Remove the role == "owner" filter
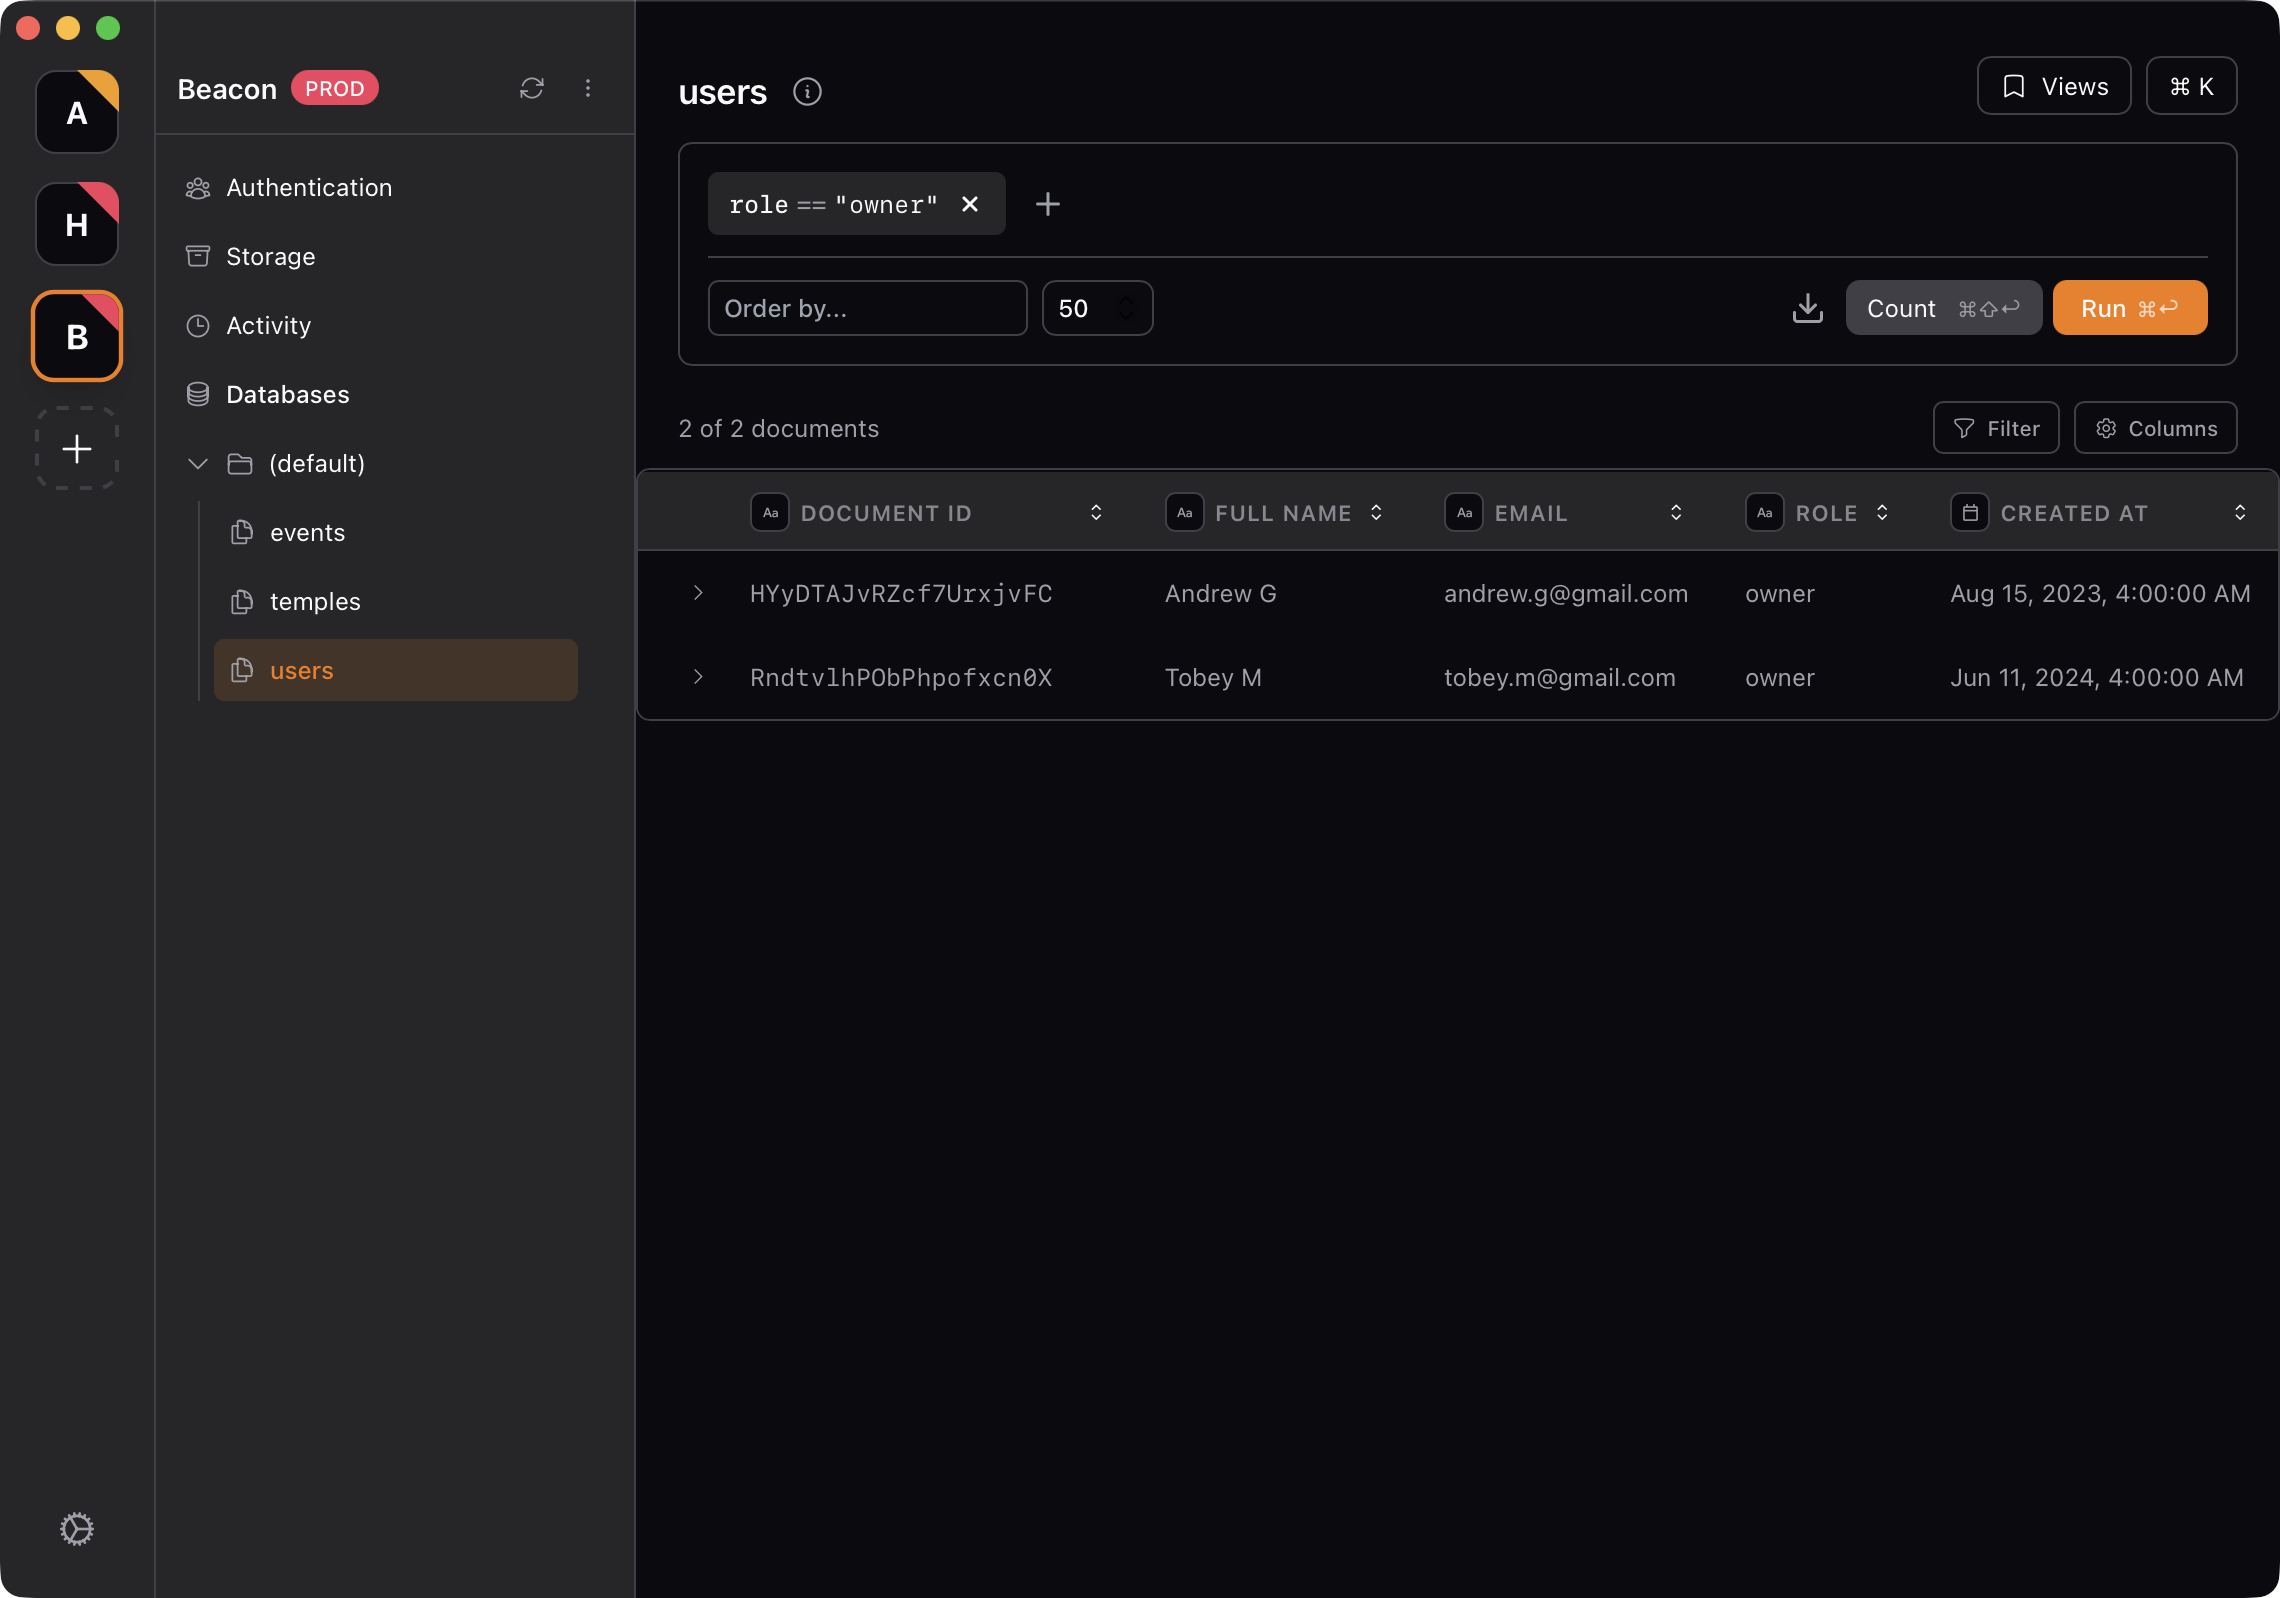This screenshot has width=2280, height=1598. tap(970, 204)
